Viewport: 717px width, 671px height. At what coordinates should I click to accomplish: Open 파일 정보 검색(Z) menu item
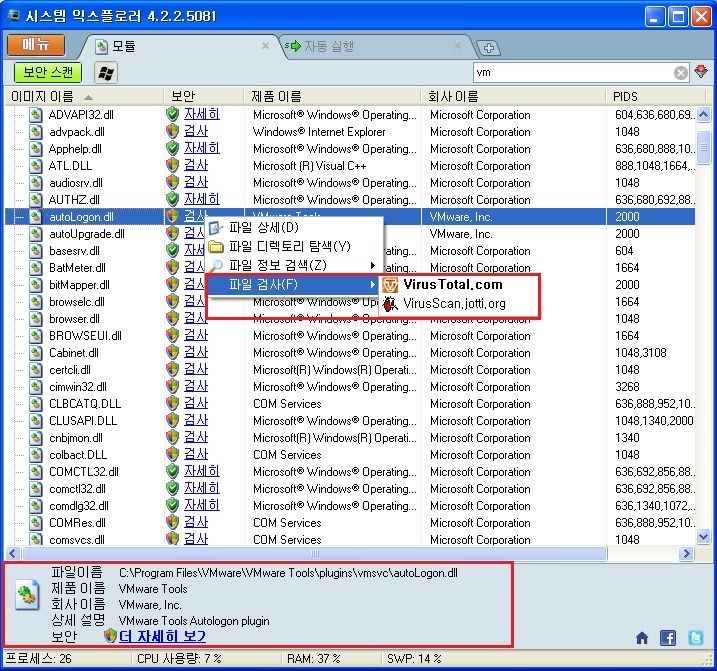(x=294, y=265)
